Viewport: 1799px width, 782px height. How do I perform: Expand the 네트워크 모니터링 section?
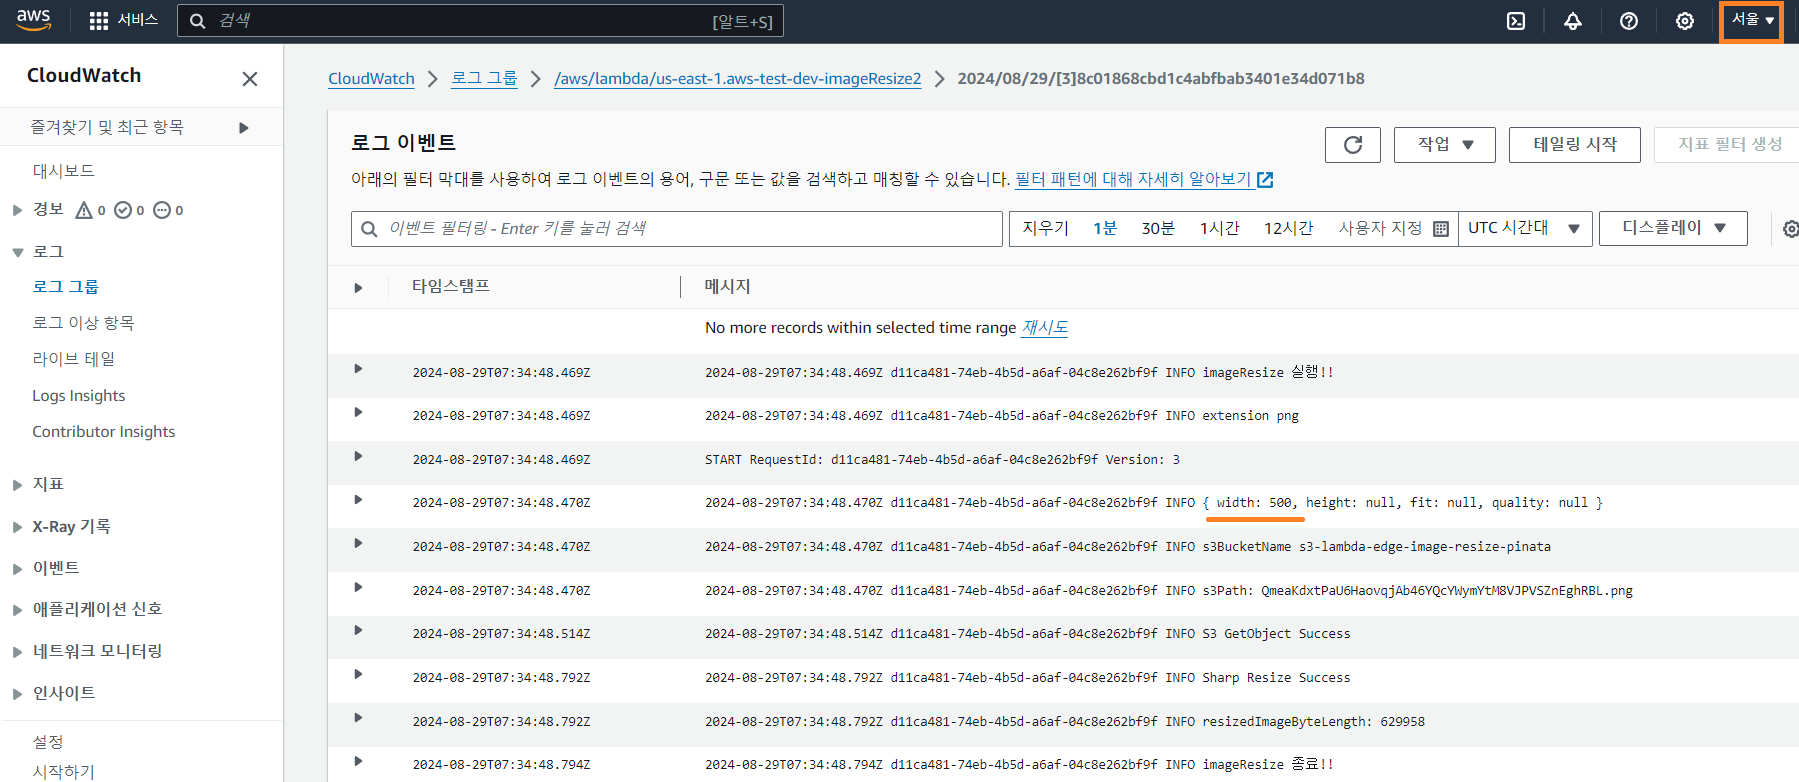point(17,652)
